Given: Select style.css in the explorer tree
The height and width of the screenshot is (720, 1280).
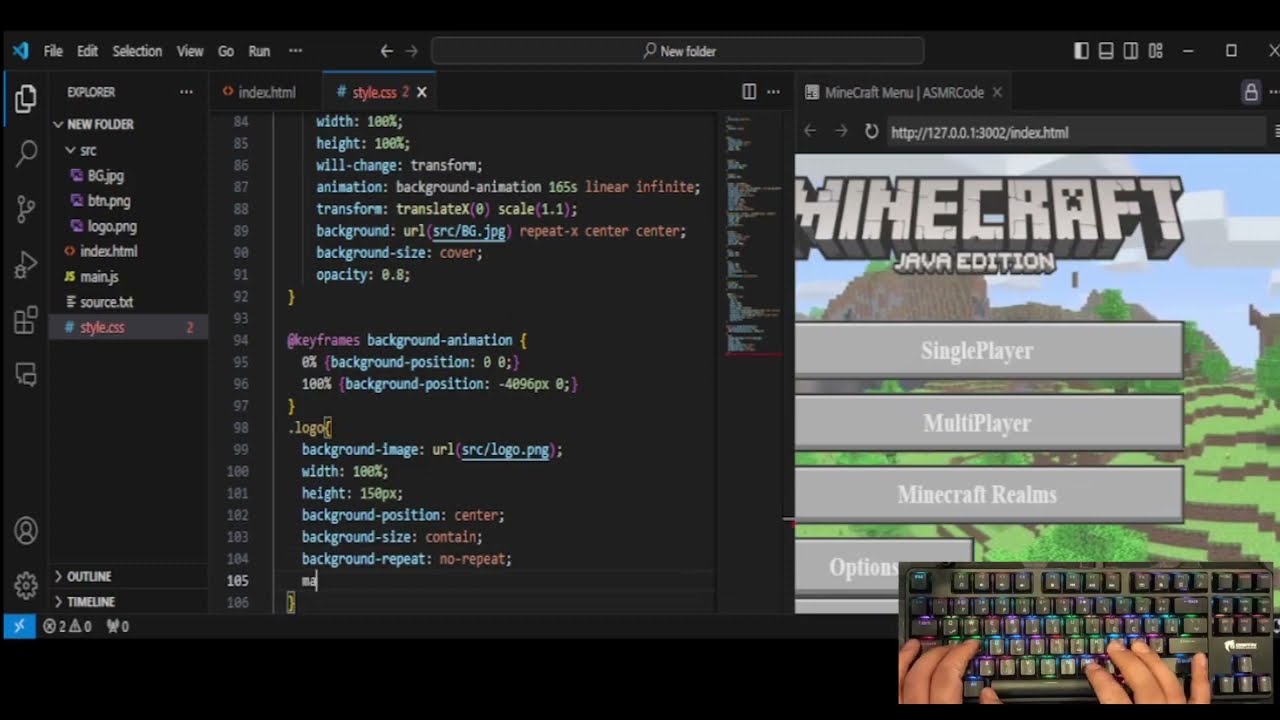Looking at the screenshot, I should pyautogui.click(x=128, y=327).
